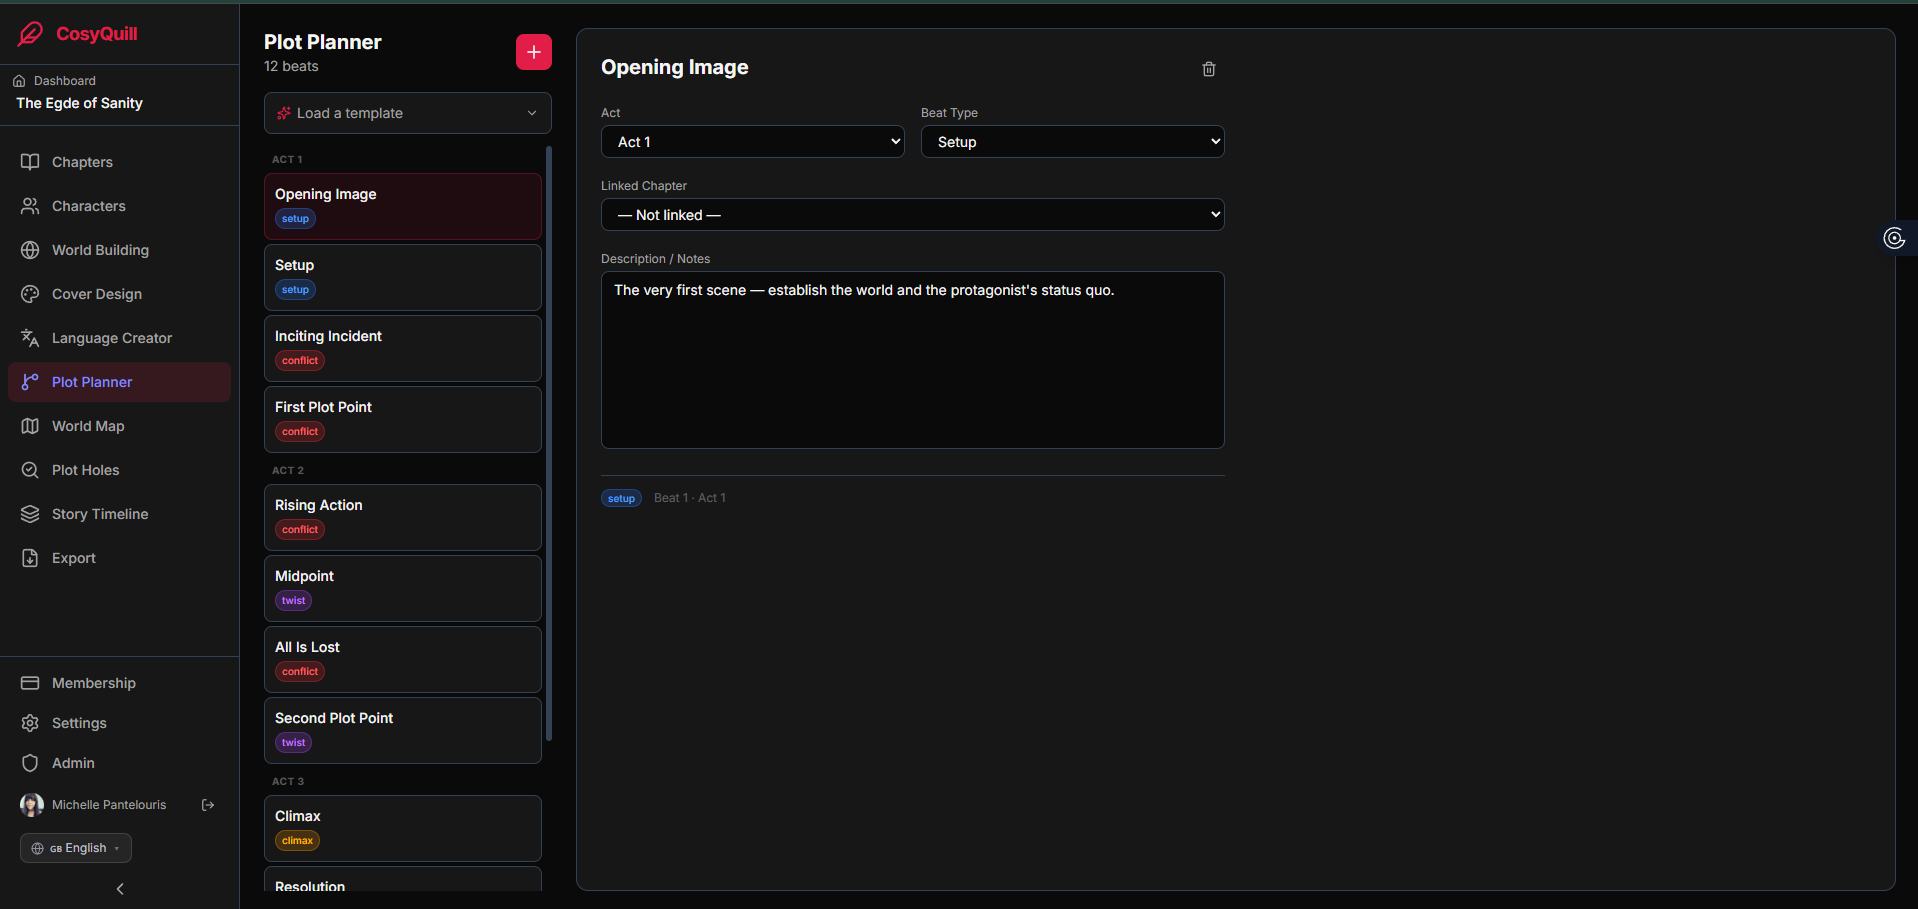Image resolution: width=1918 pixels, height=909 pixels.
Task: Open Language Creator
Action: click(120, 338)
